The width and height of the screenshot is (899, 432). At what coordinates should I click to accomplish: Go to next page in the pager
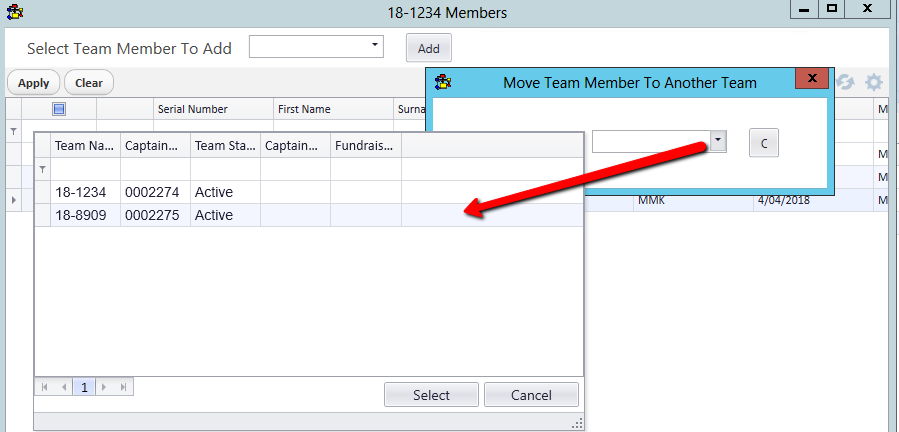(x=105, y=386)
